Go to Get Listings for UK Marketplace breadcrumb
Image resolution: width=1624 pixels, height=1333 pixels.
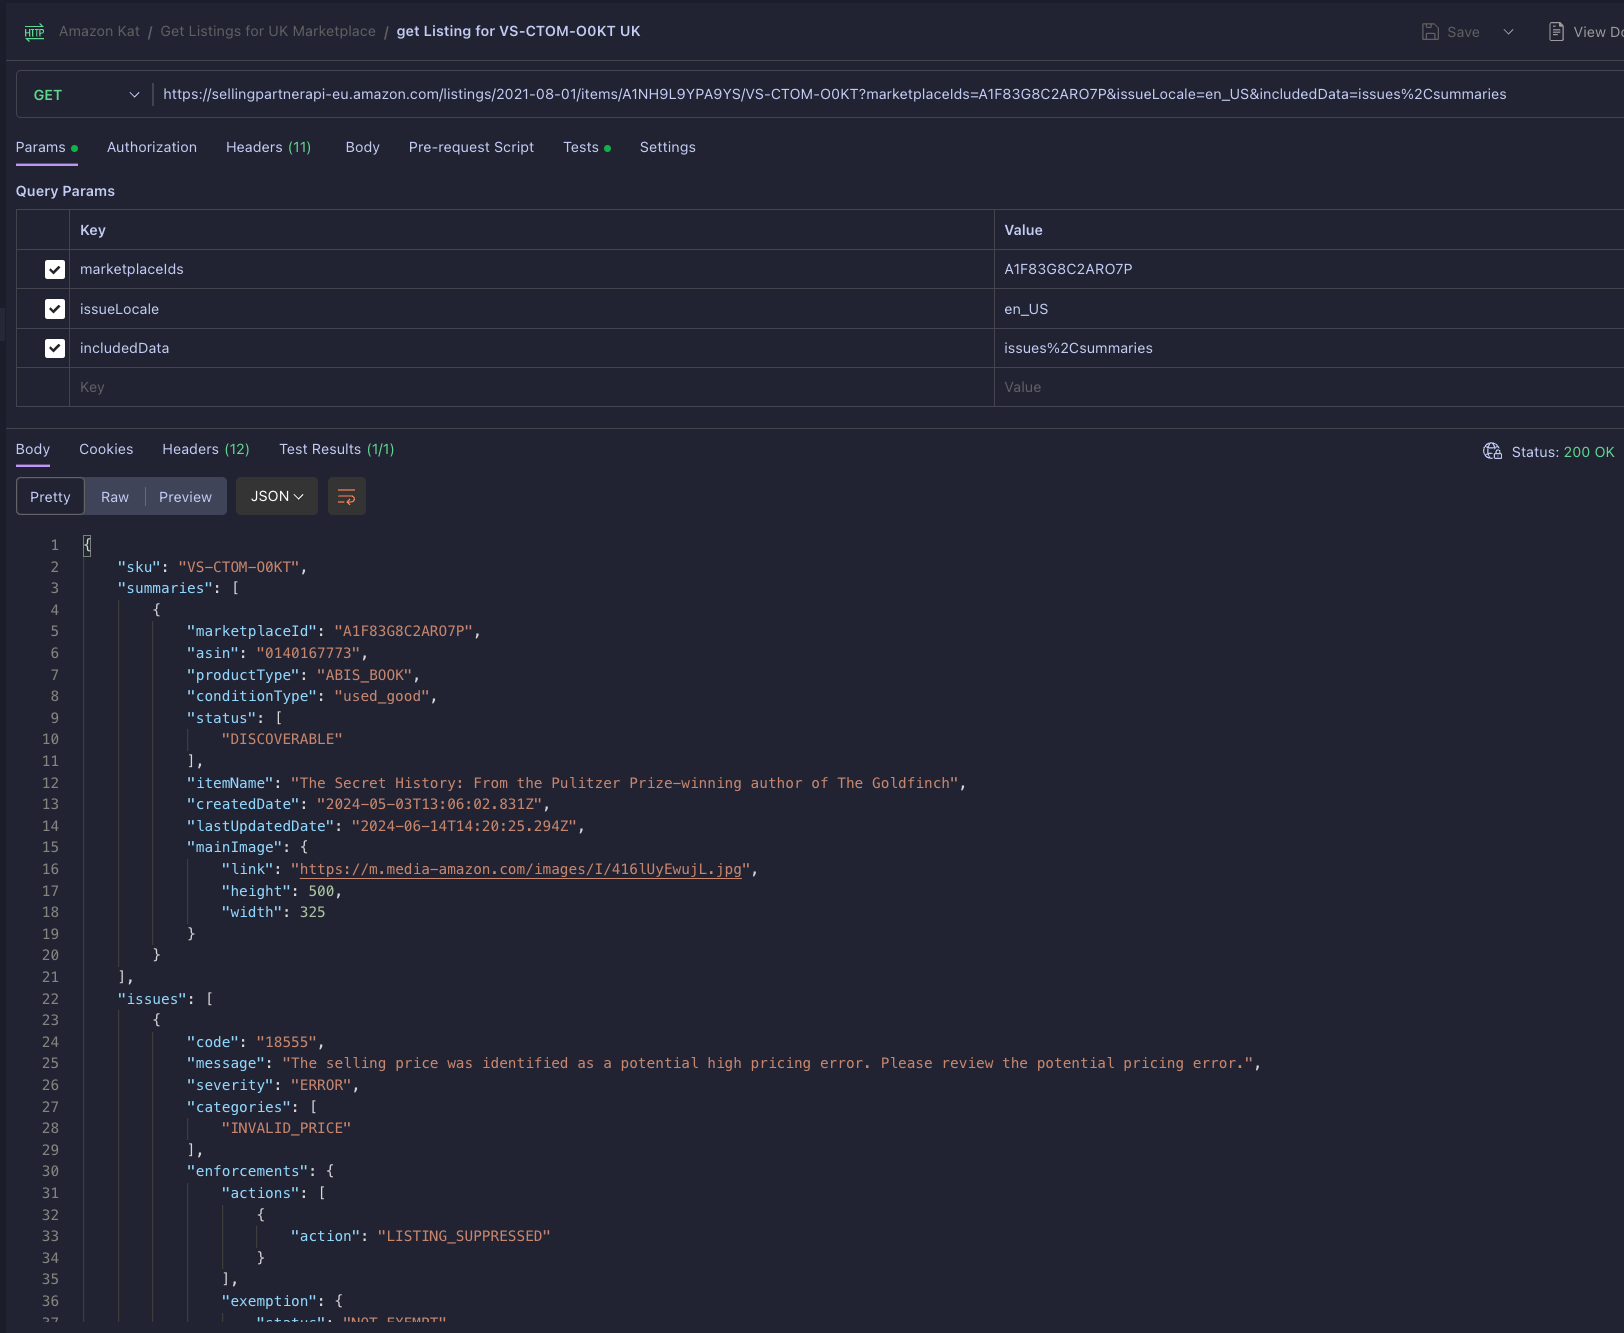tap(268, 31)
